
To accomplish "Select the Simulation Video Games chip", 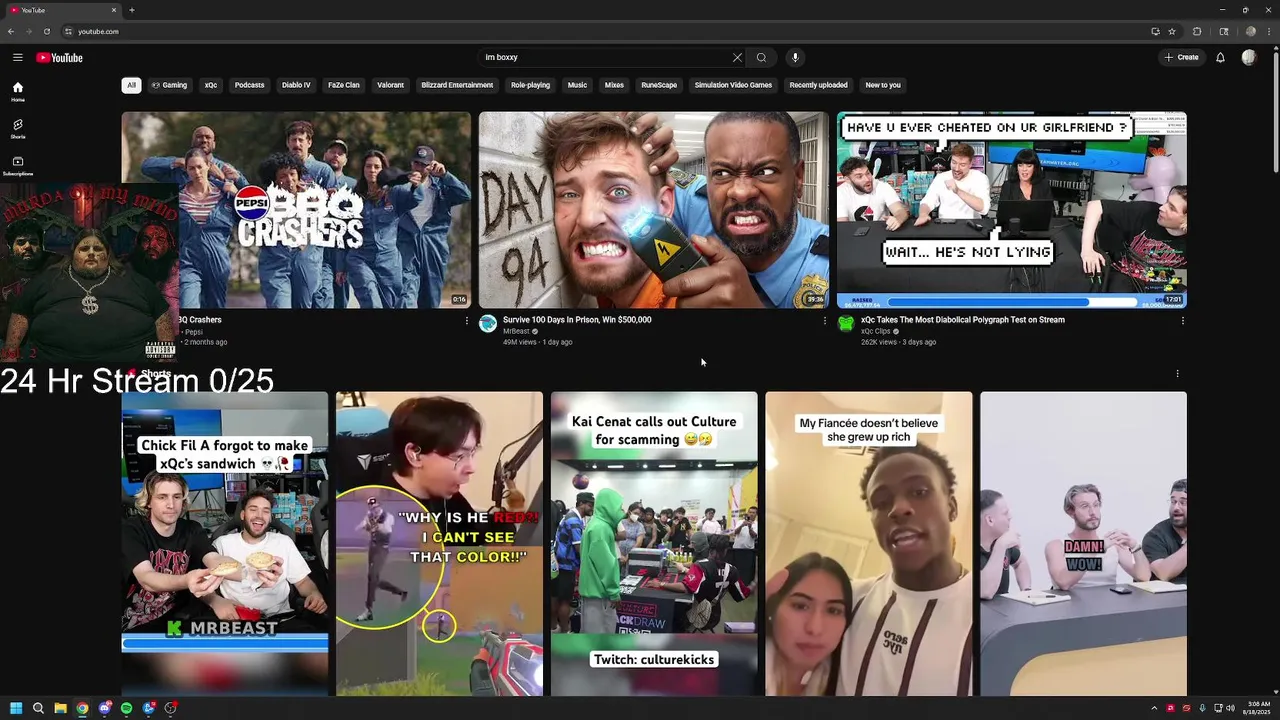I will point(733,85).
